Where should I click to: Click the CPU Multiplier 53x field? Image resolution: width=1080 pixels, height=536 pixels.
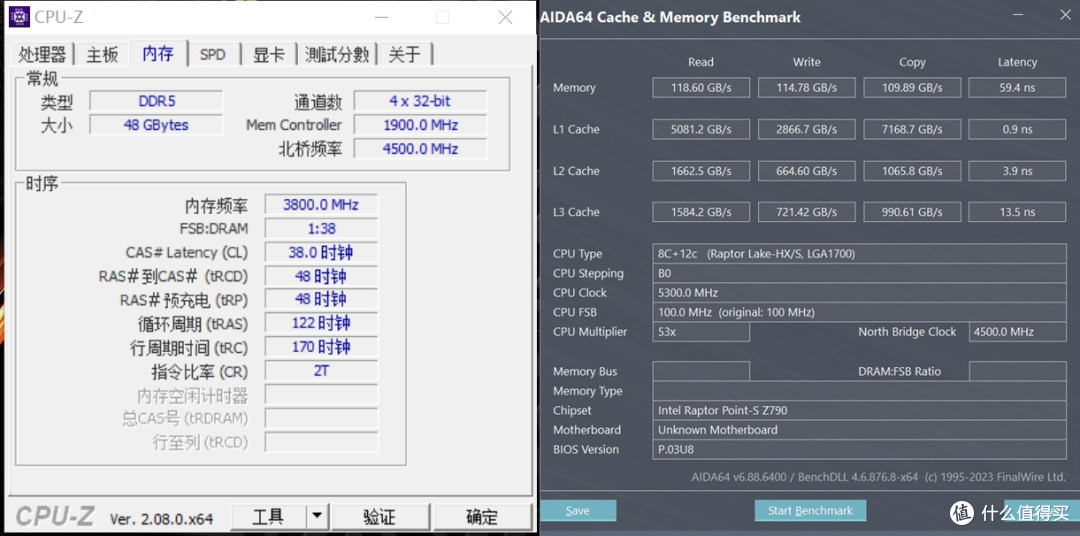(x=701, y=331)
